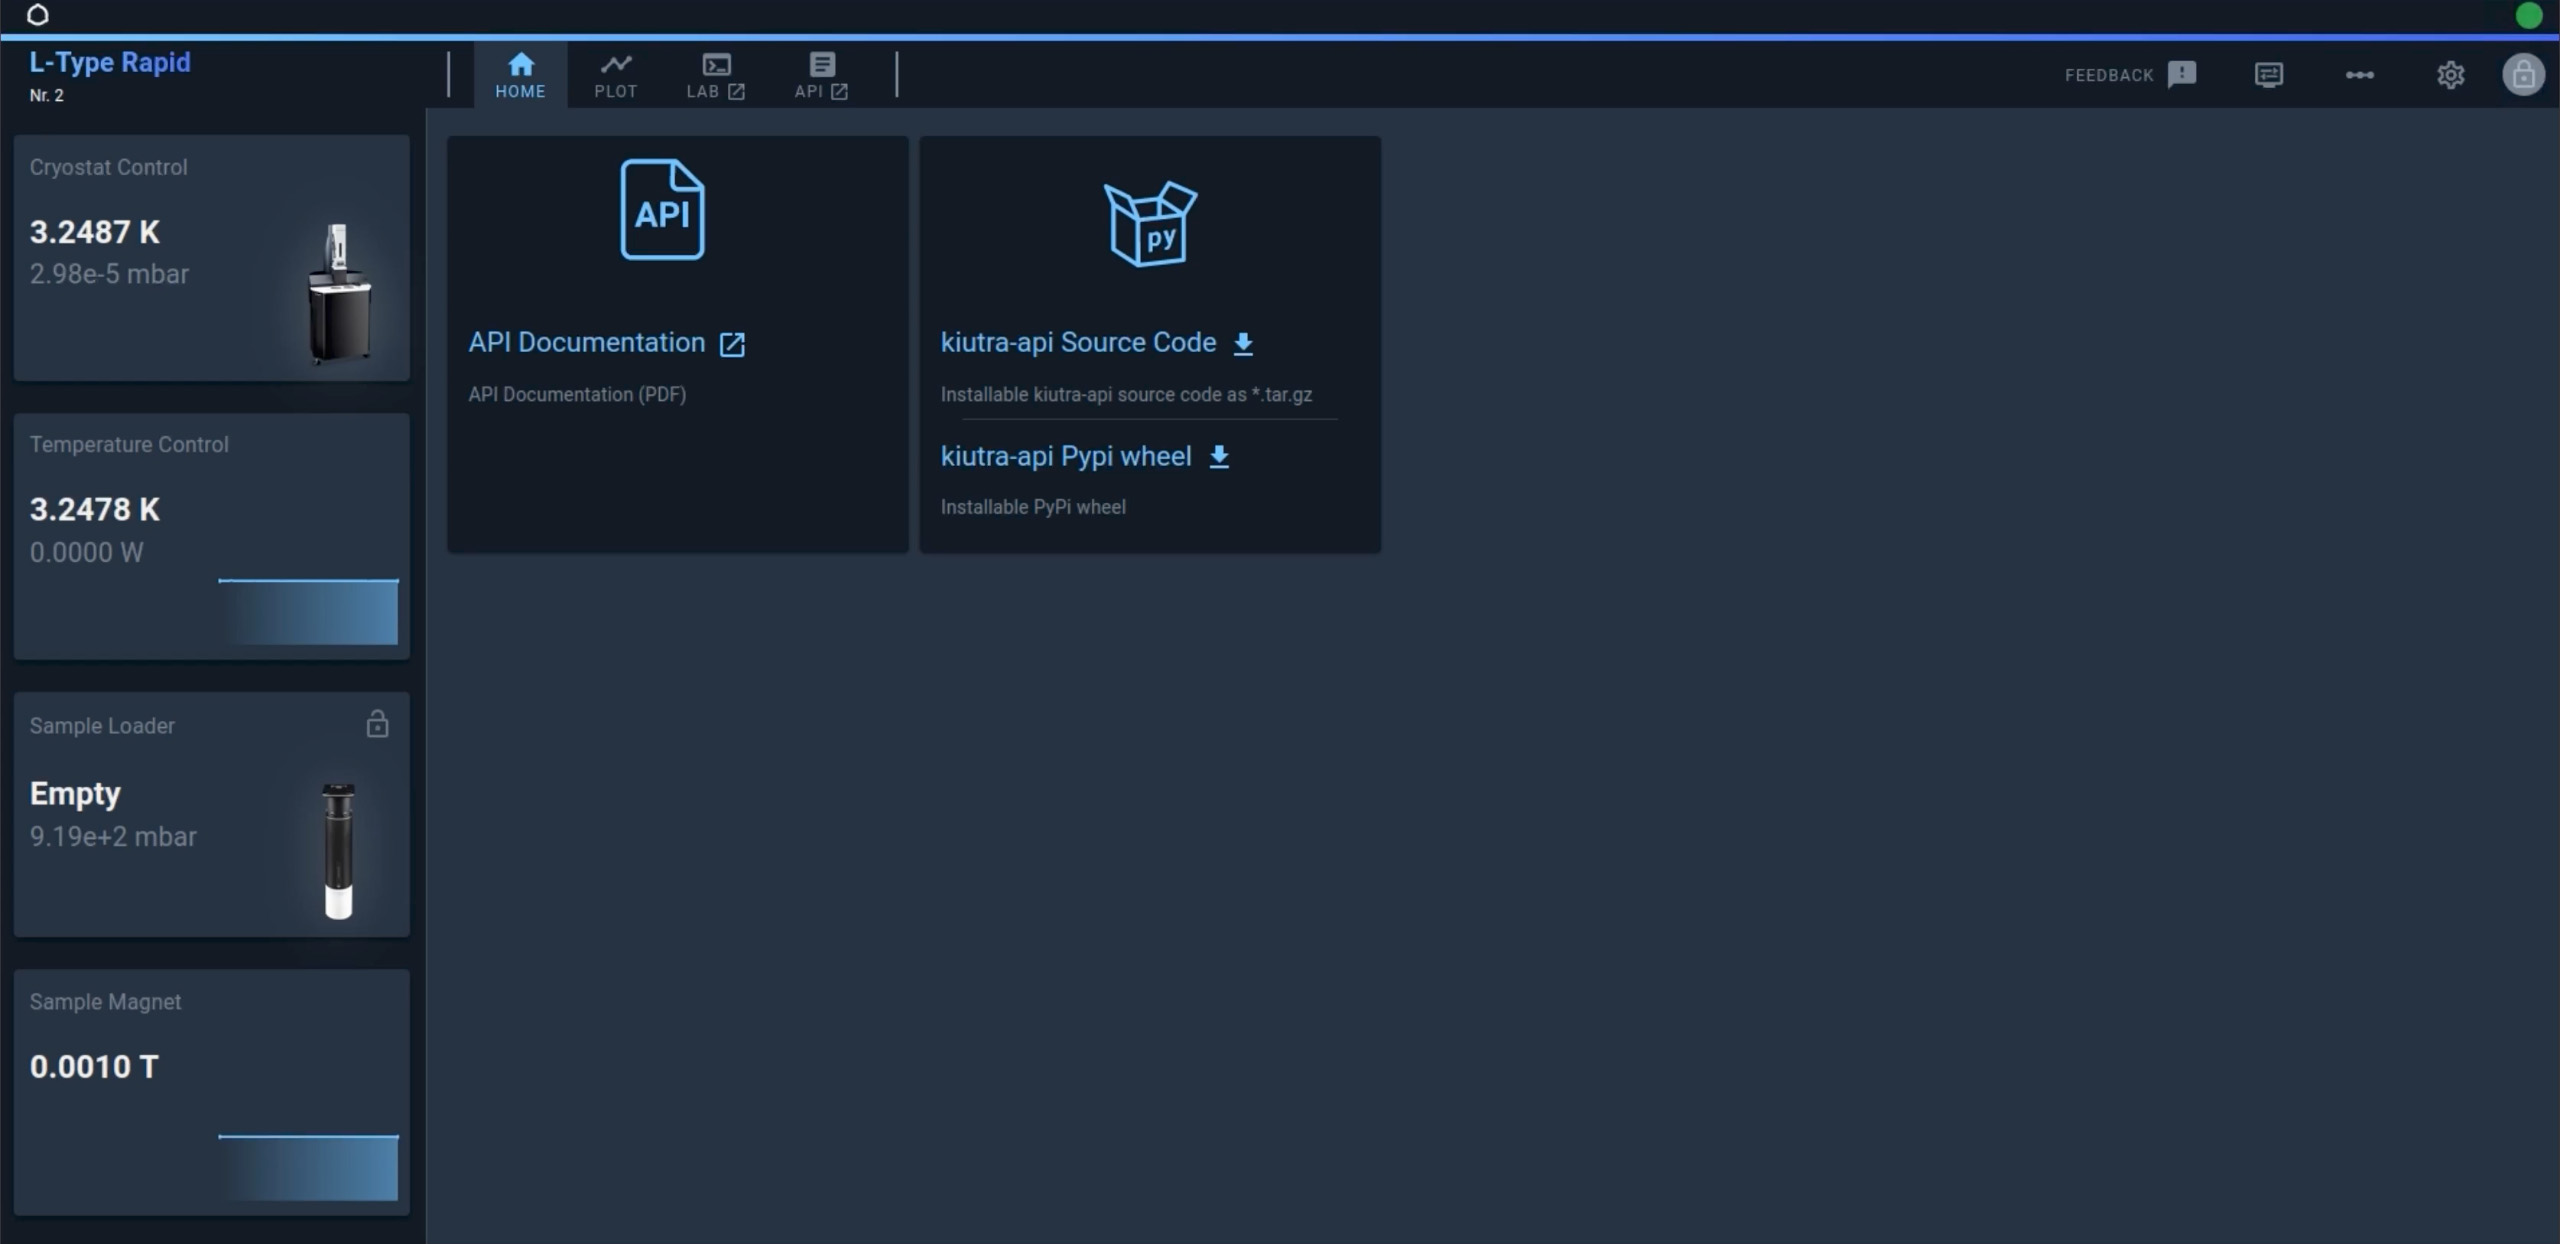Click the HOME house icon
2560x1244 pixels.
pyautogui.click(x=520, y=65)
